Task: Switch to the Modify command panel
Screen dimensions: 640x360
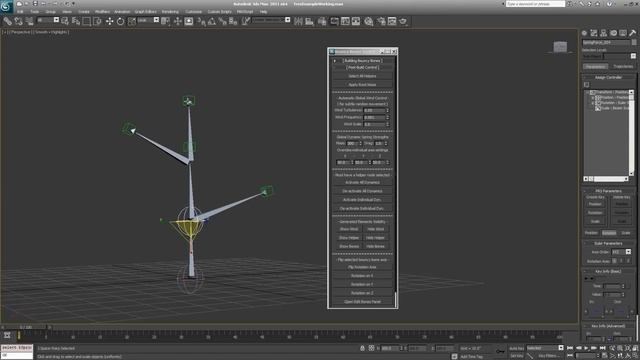Action: (594, 33)
